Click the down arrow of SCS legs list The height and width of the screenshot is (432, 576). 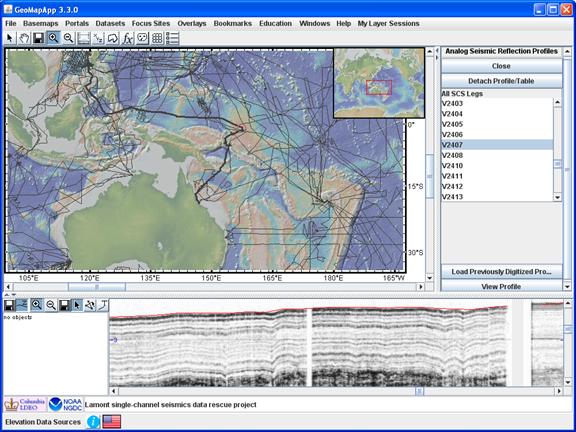point(557,197)
